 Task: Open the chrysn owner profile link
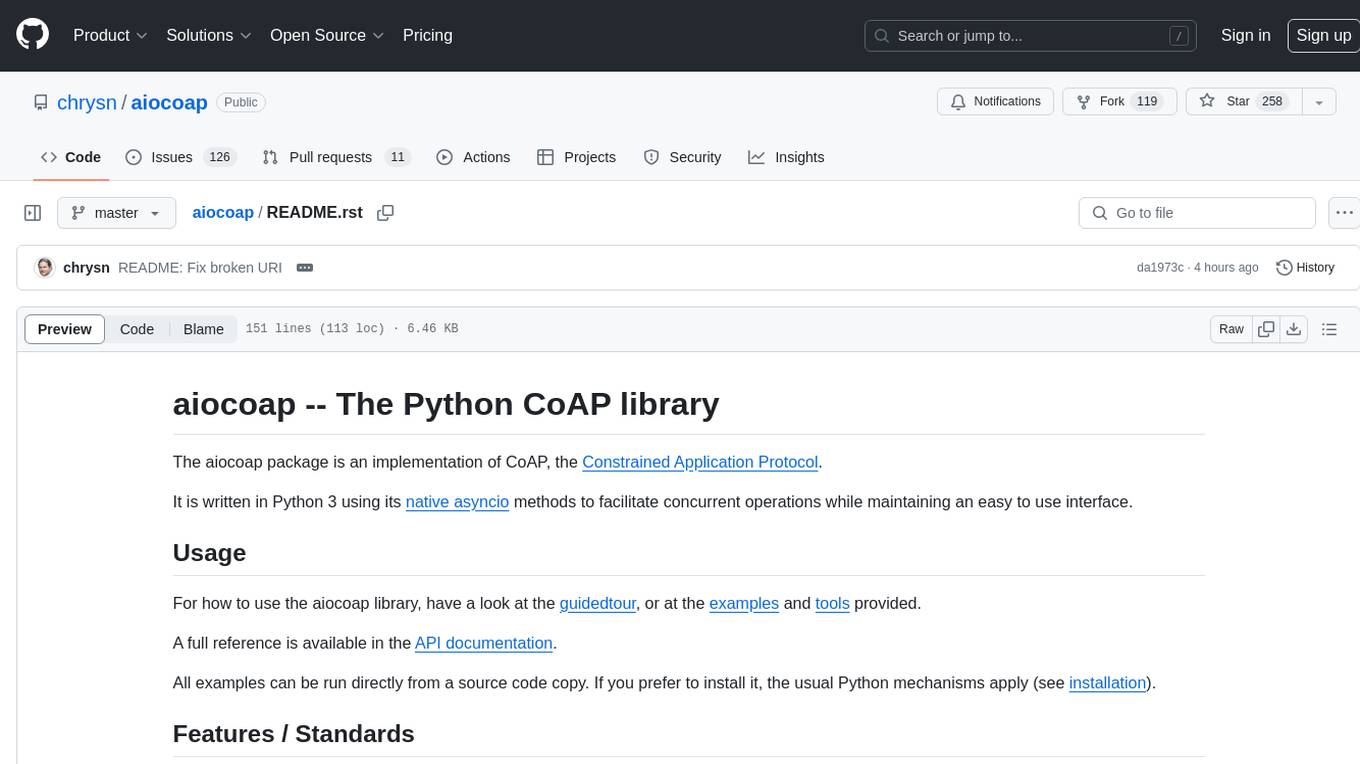click(87, 102)
